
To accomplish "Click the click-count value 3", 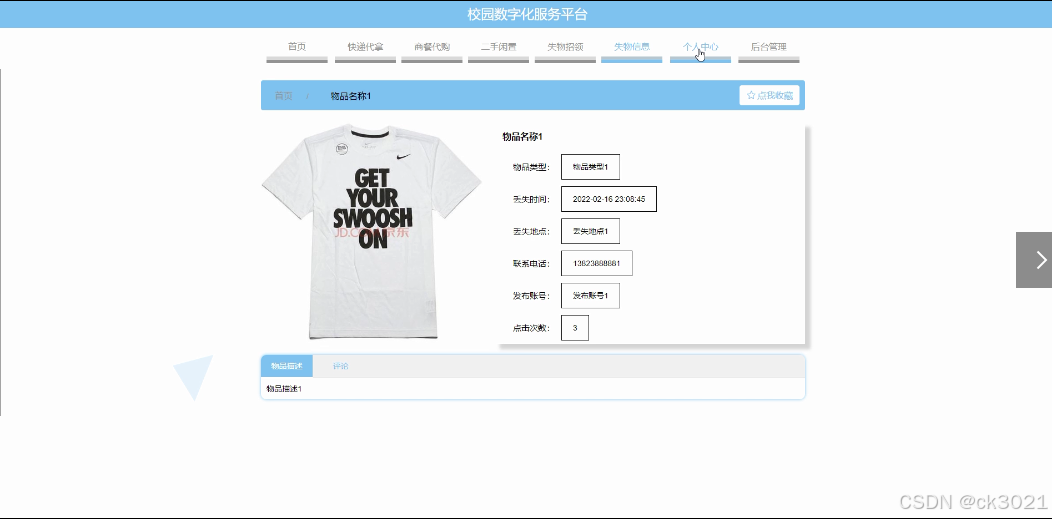I will [575, 328].
